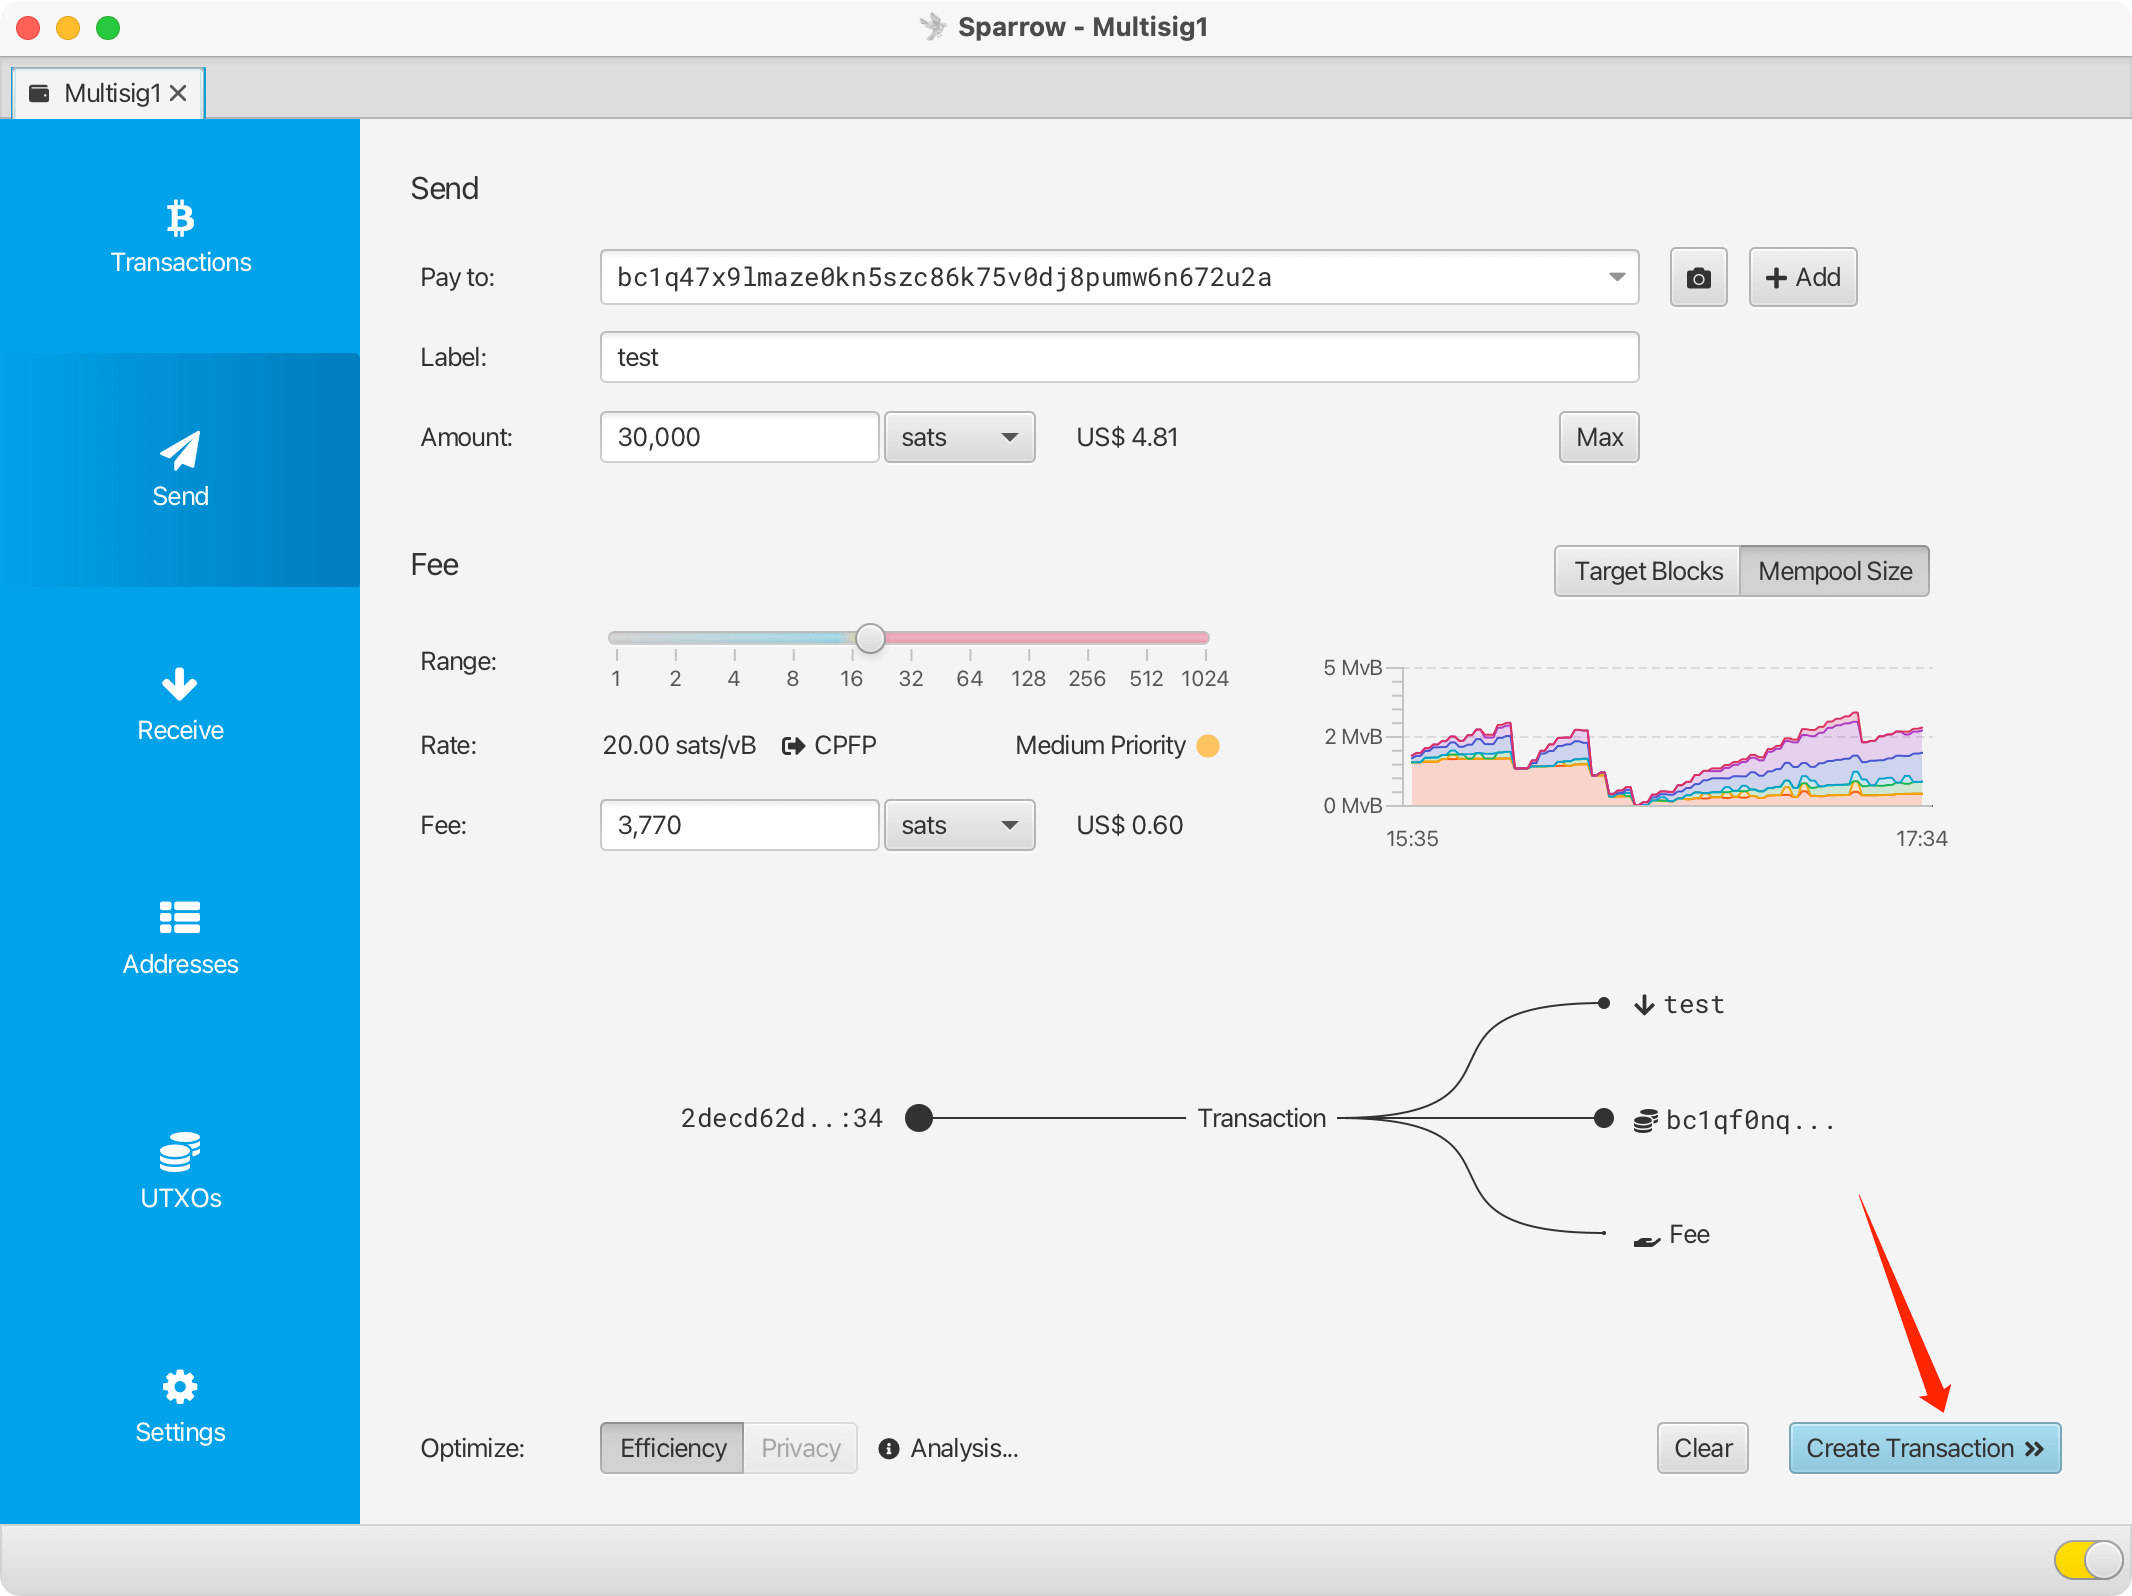Expand the Pay to address dropdown
Viewport: 2132px width, 1596px height.
tap(1616, 277)
